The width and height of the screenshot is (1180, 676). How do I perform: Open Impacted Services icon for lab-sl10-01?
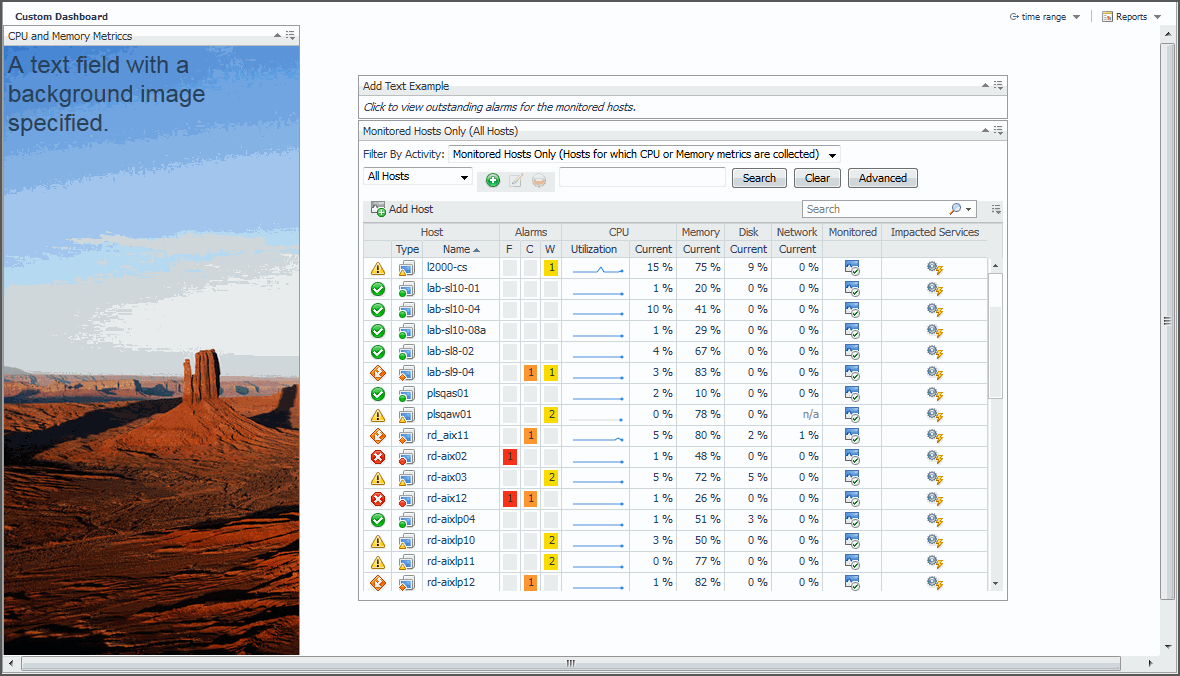click(934, 289)
